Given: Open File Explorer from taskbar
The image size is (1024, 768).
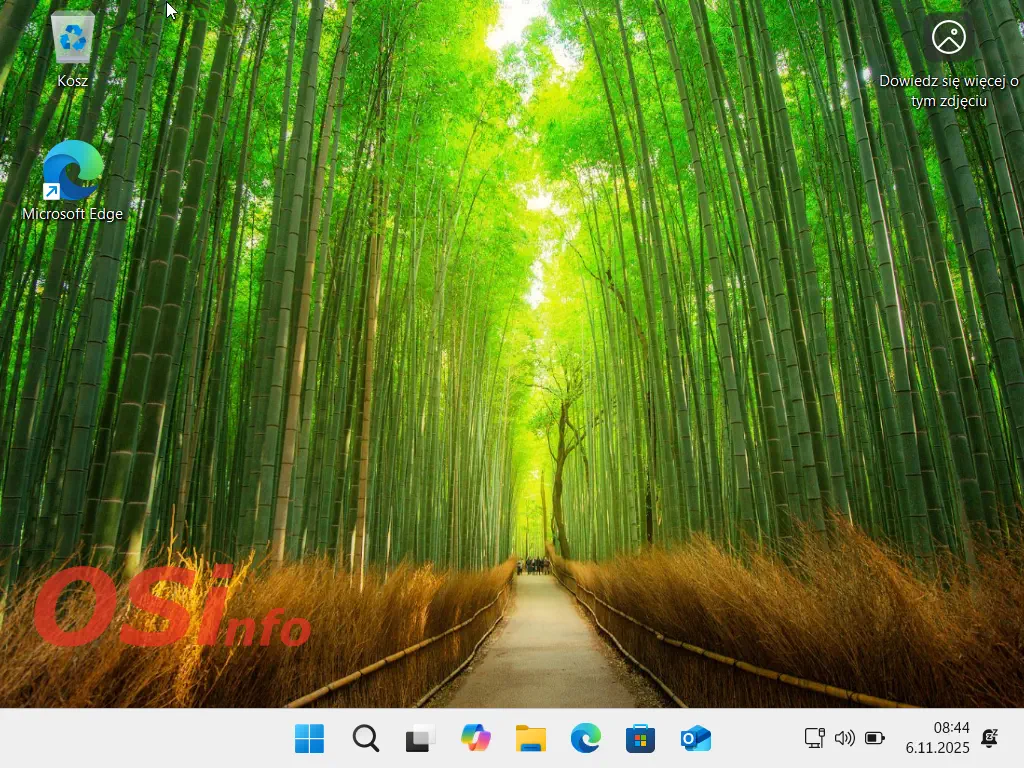Looking at the screenshot, I should pyautogui.click(x=531, y=739).
